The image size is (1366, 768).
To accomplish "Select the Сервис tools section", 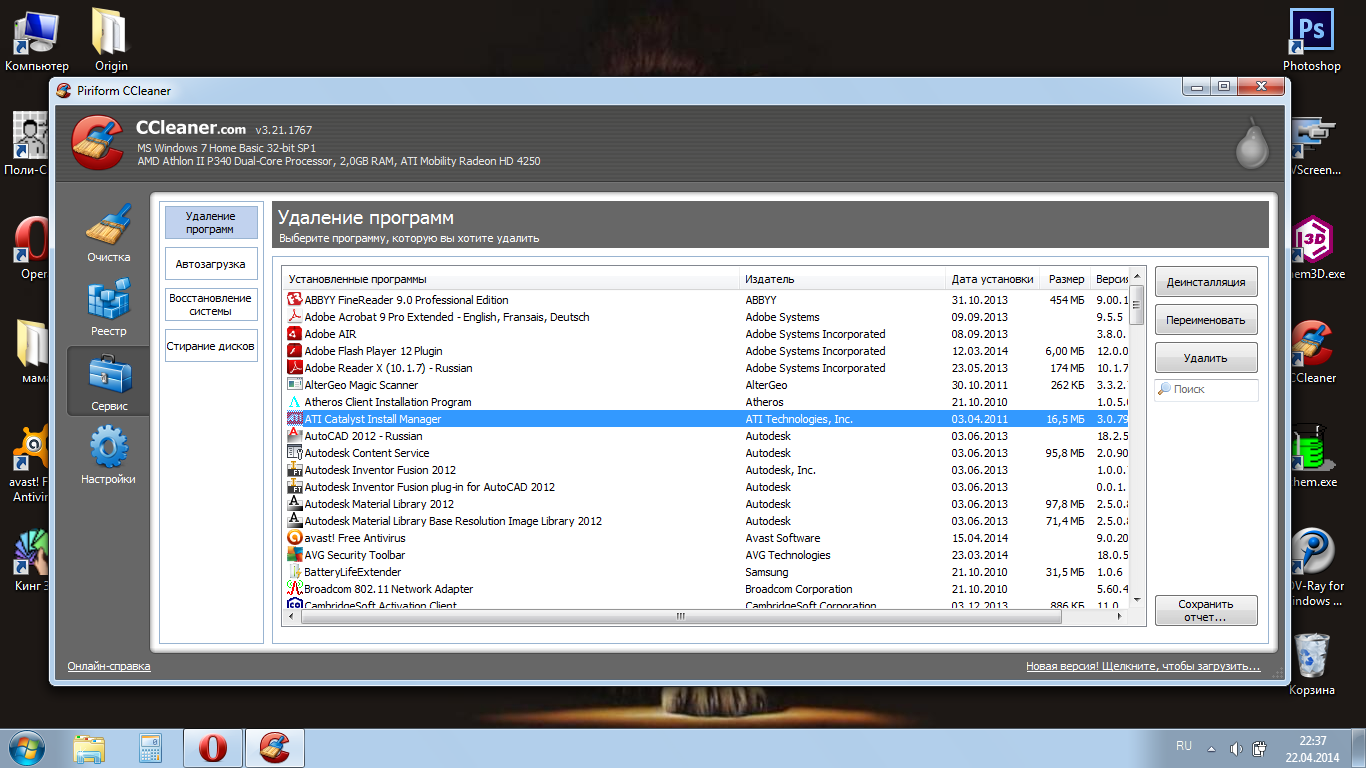I will point(108,382).
